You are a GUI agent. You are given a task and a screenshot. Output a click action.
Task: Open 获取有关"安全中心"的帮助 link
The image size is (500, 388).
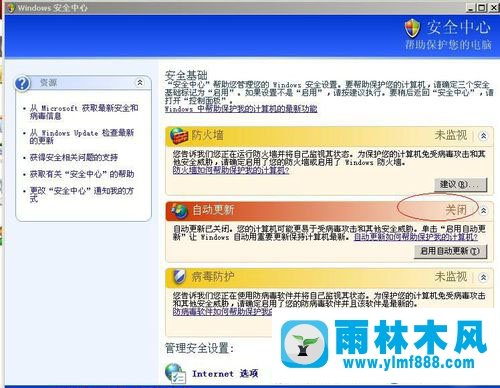(x=82, y=174)
